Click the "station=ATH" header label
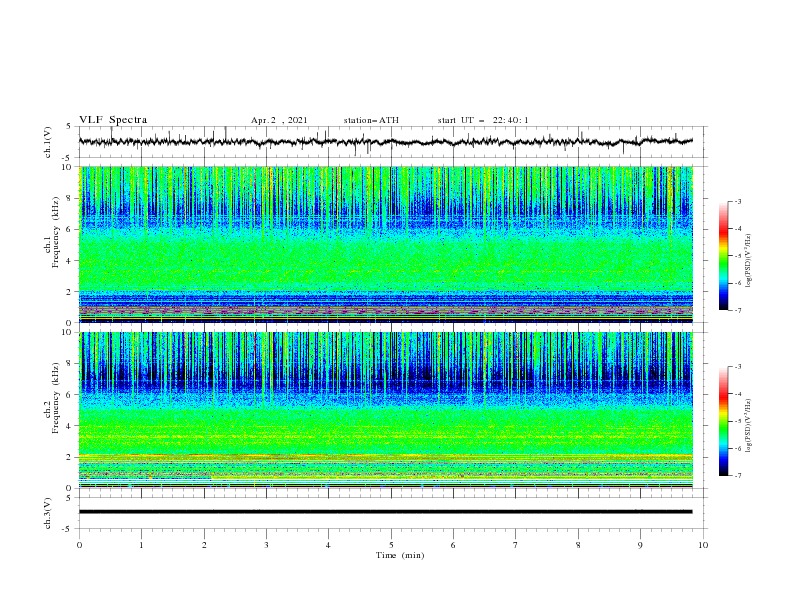 371,120
